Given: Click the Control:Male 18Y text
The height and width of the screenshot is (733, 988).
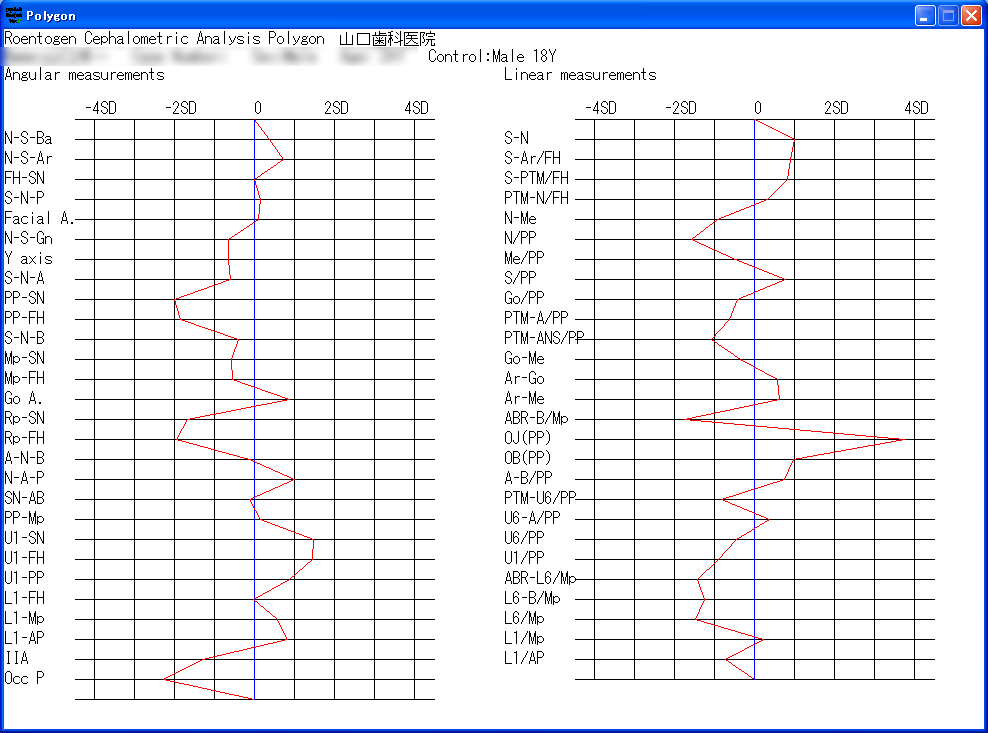Looking at the screenshot, I should pos(492,56).
